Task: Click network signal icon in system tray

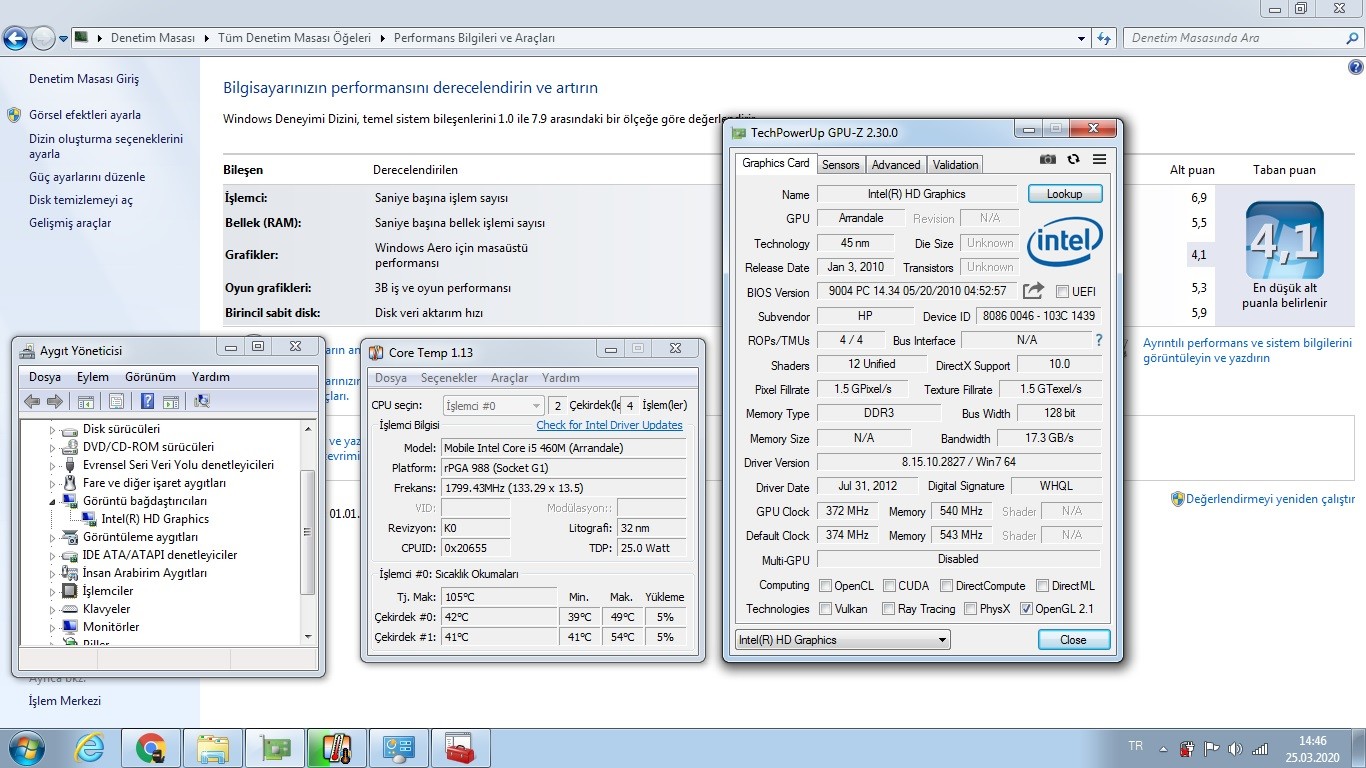Action: click(1259, 748)
